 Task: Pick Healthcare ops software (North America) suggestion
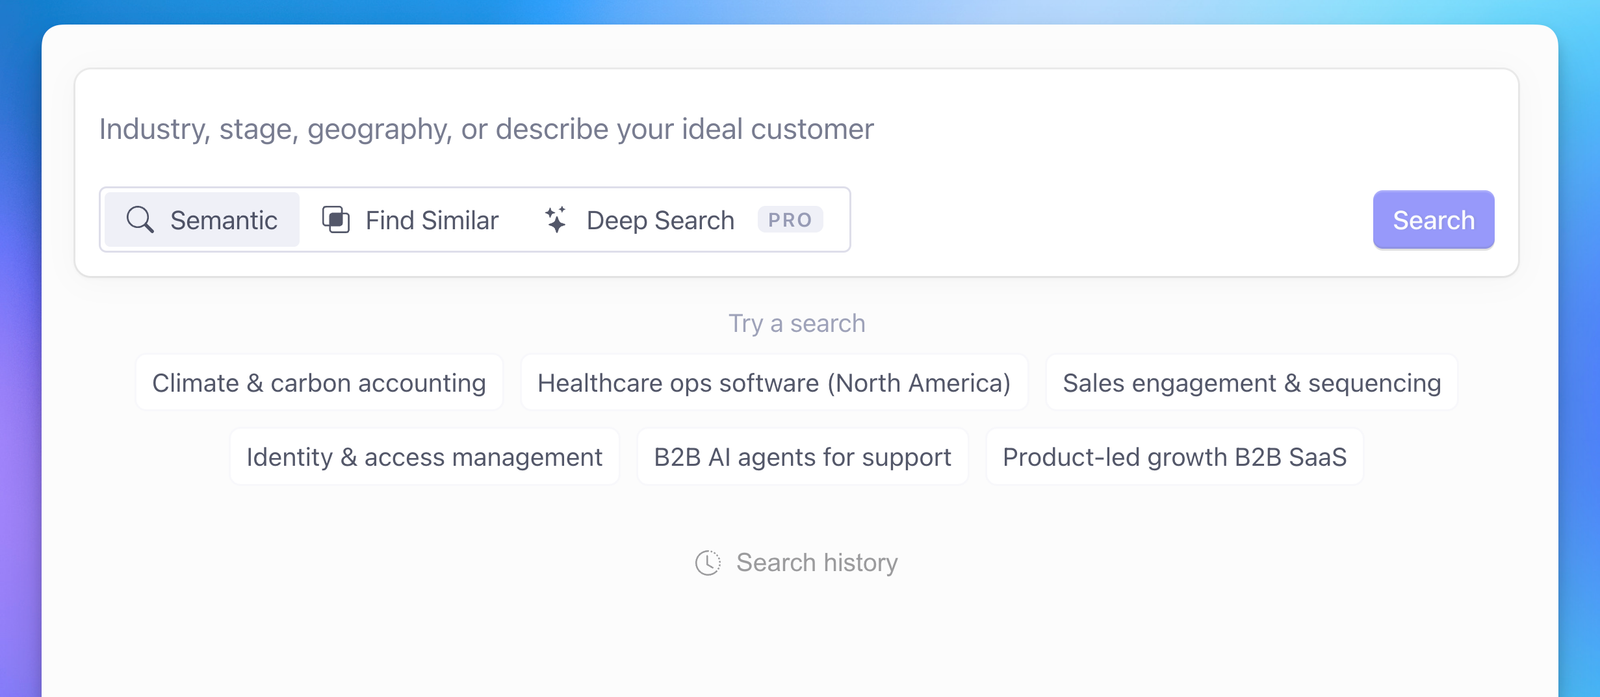coord(774,383)
